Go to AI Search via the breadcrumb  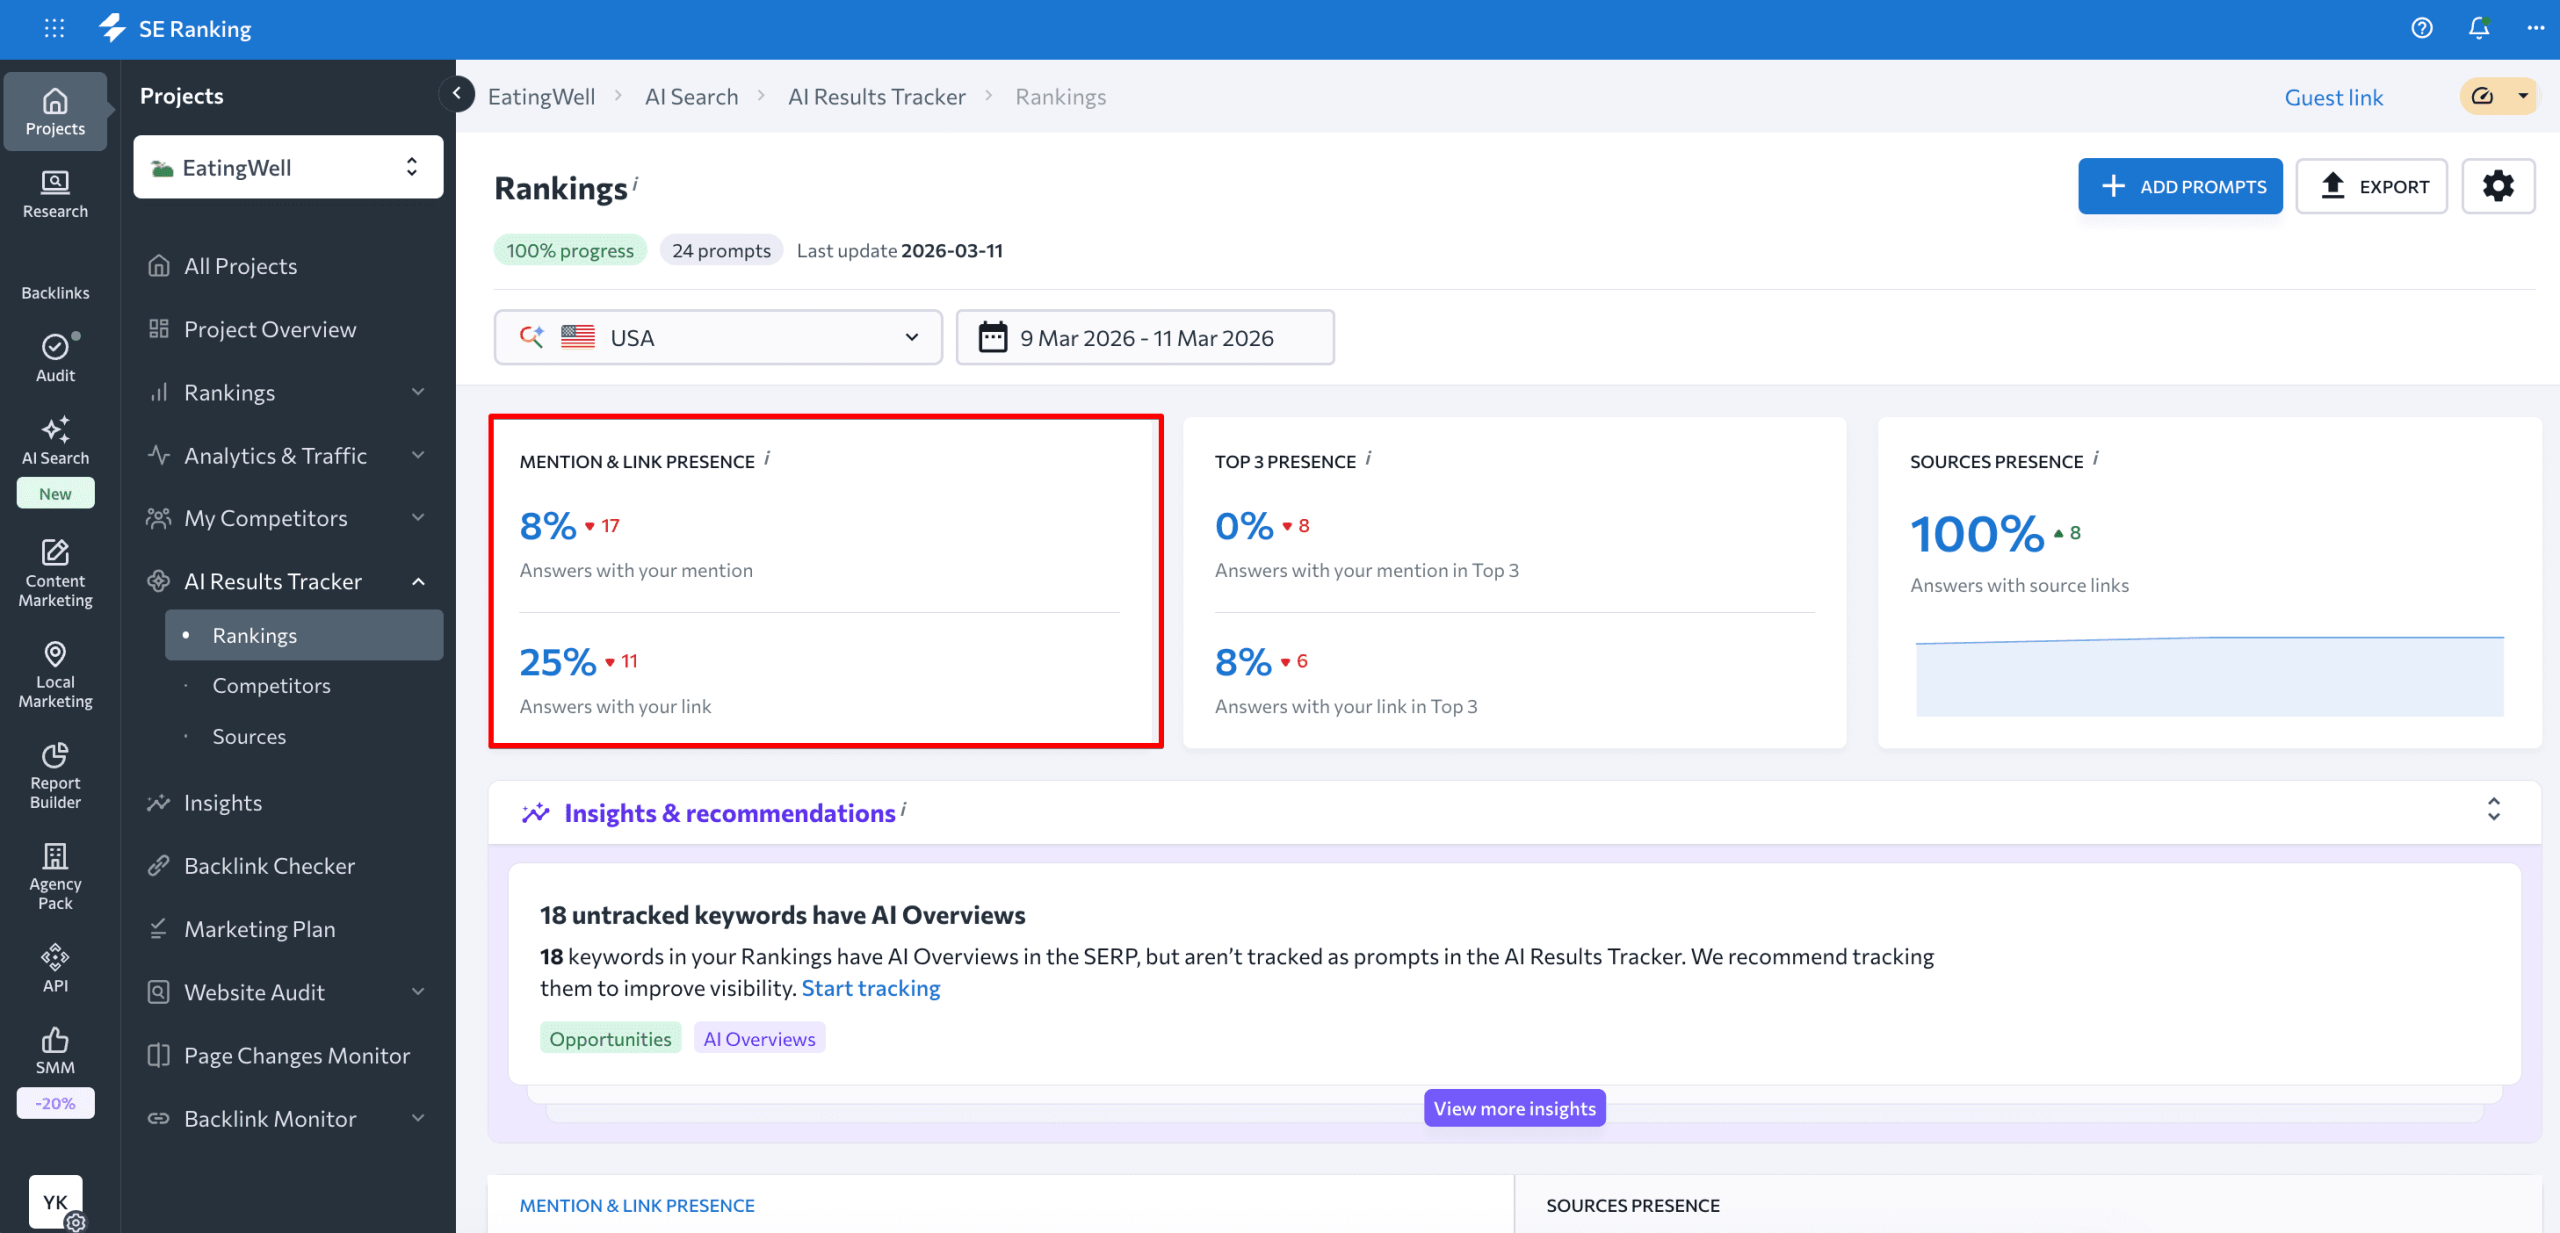(x=690, y=96)
